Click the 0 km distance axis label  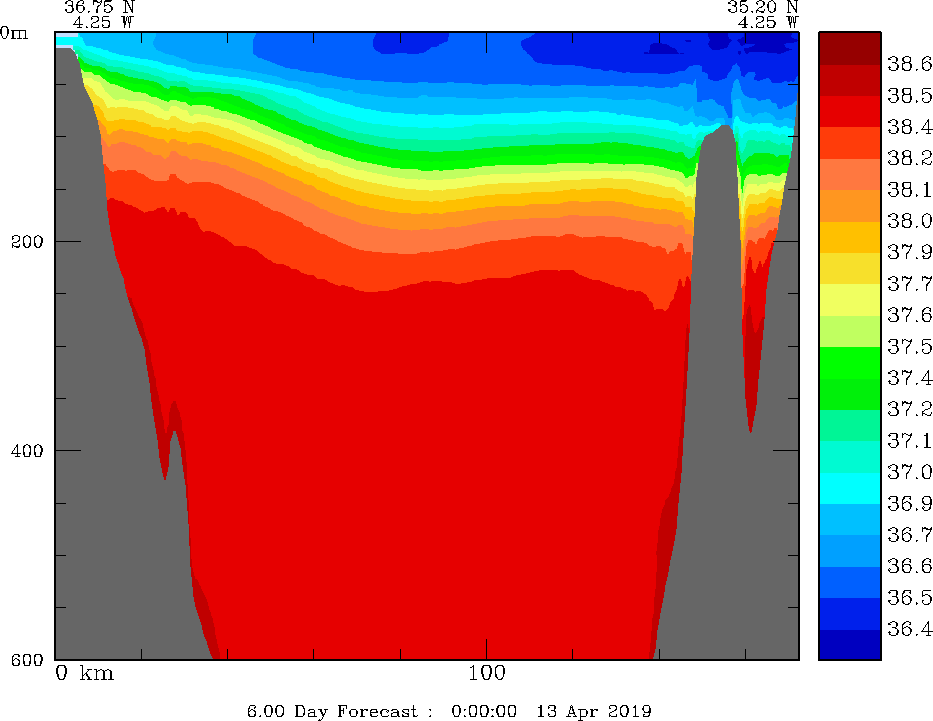[84, 673]
